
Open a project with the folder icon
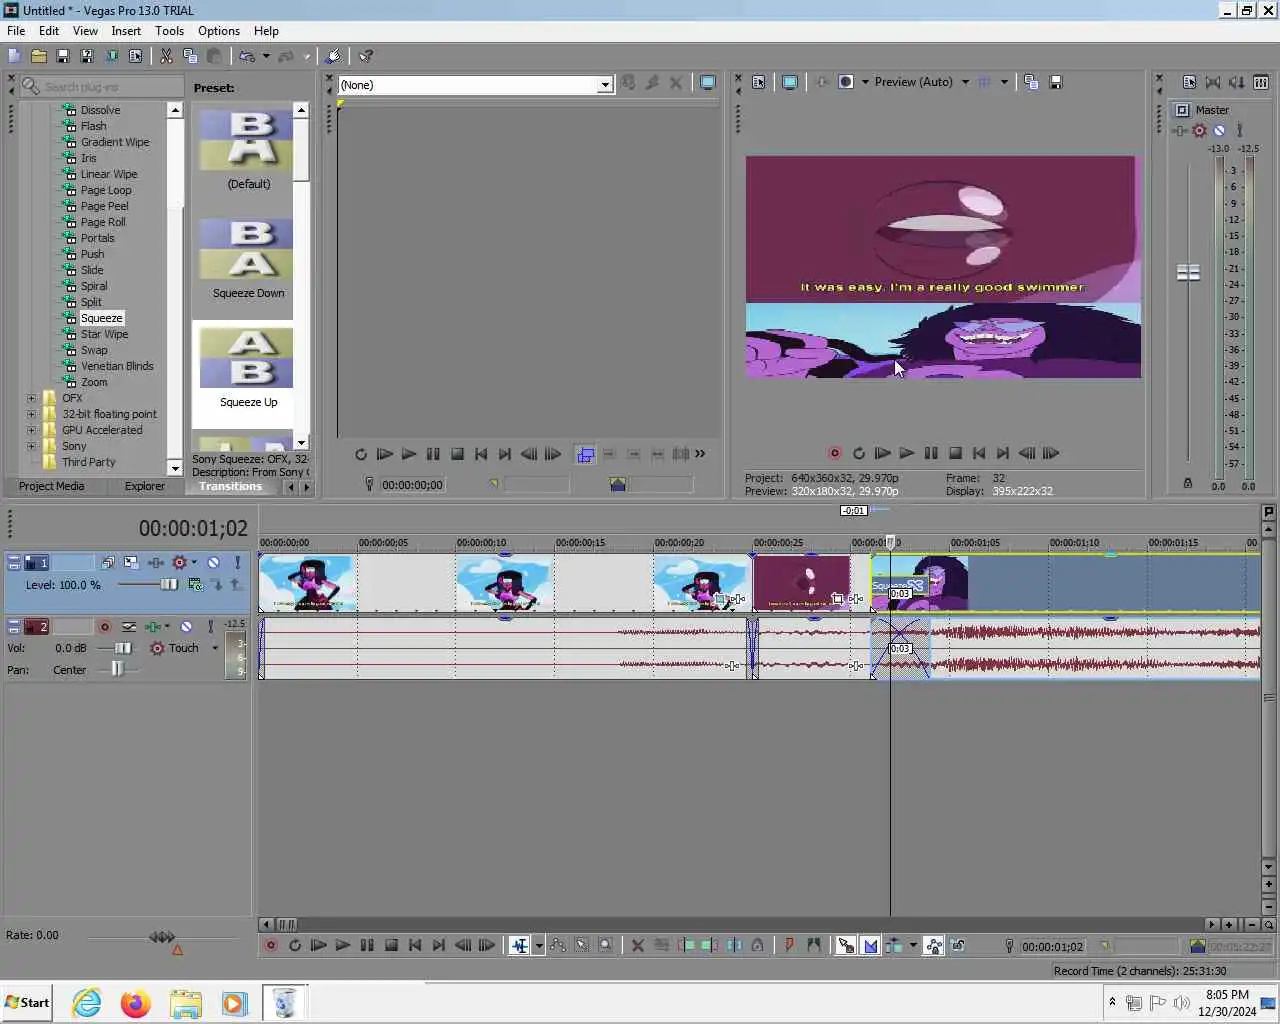pos(38,56)
